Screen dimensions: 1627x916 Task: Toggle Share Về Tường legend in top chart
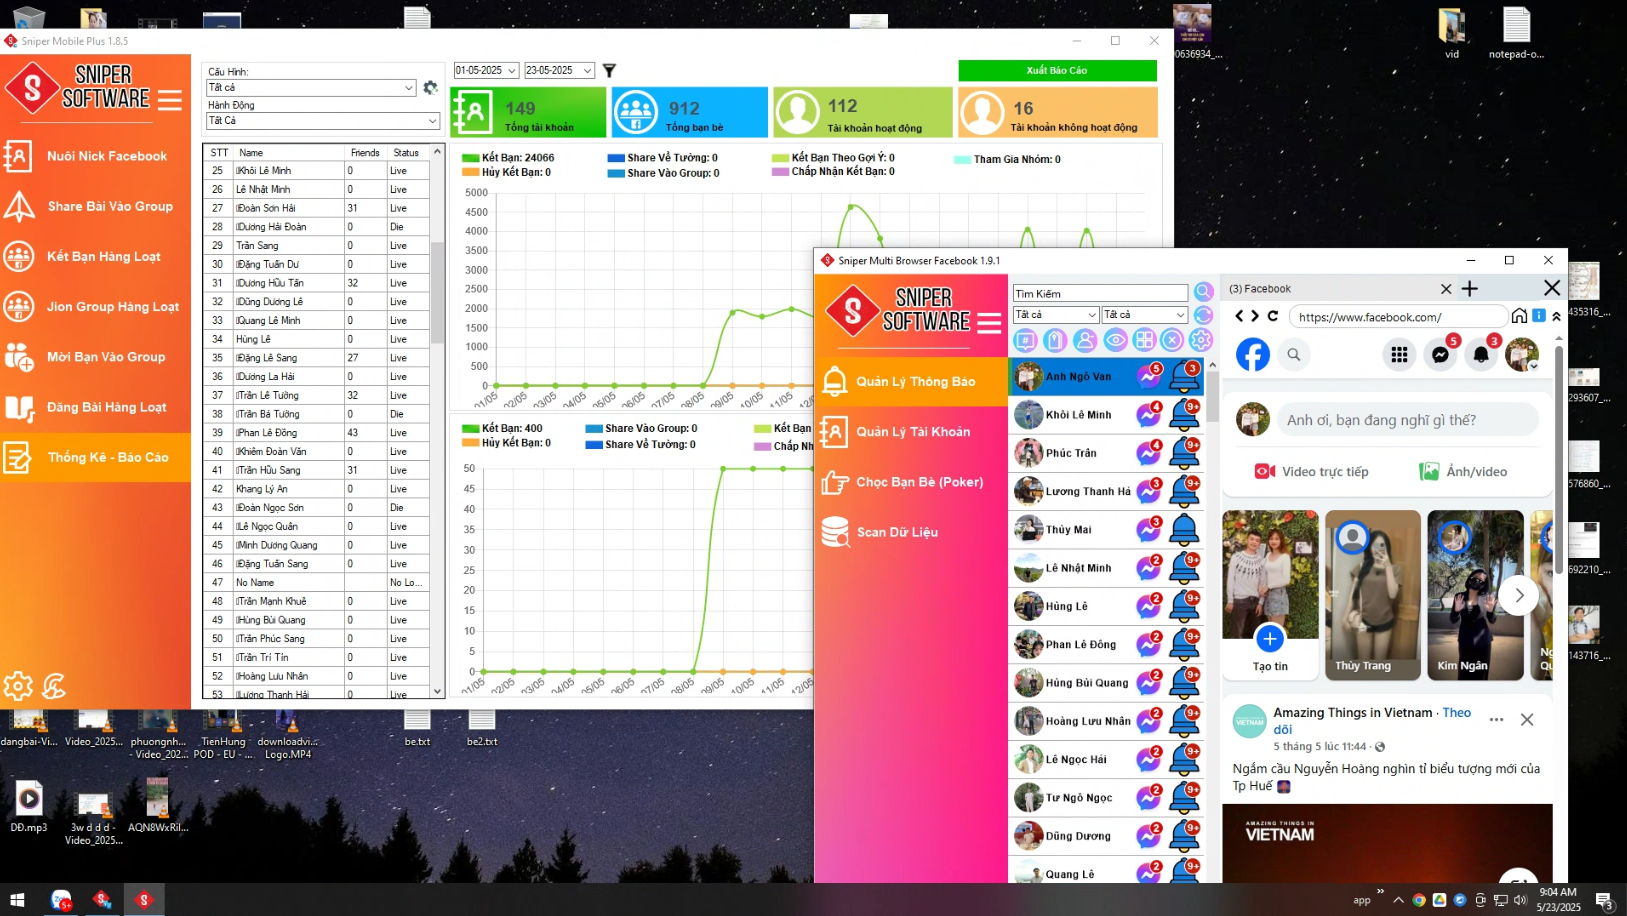pyautogui.click(x=616, y=158)
